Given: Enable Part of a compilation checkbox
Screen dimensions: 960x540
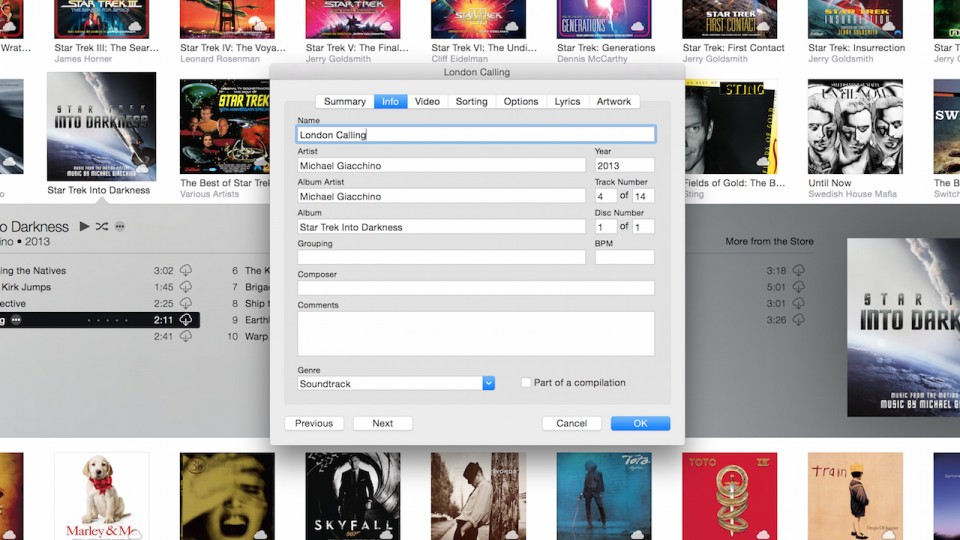Looking at the screenshot, I should coord(526,383).
